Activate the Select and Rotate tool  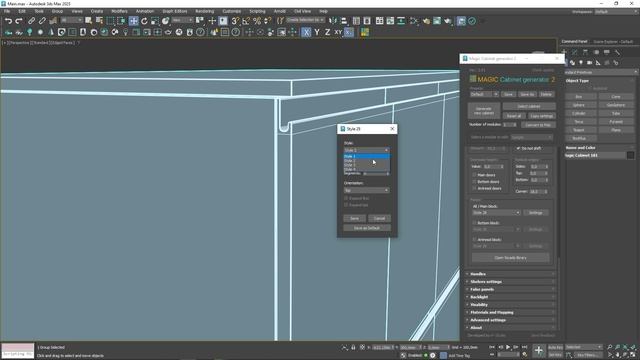(144, 21)
